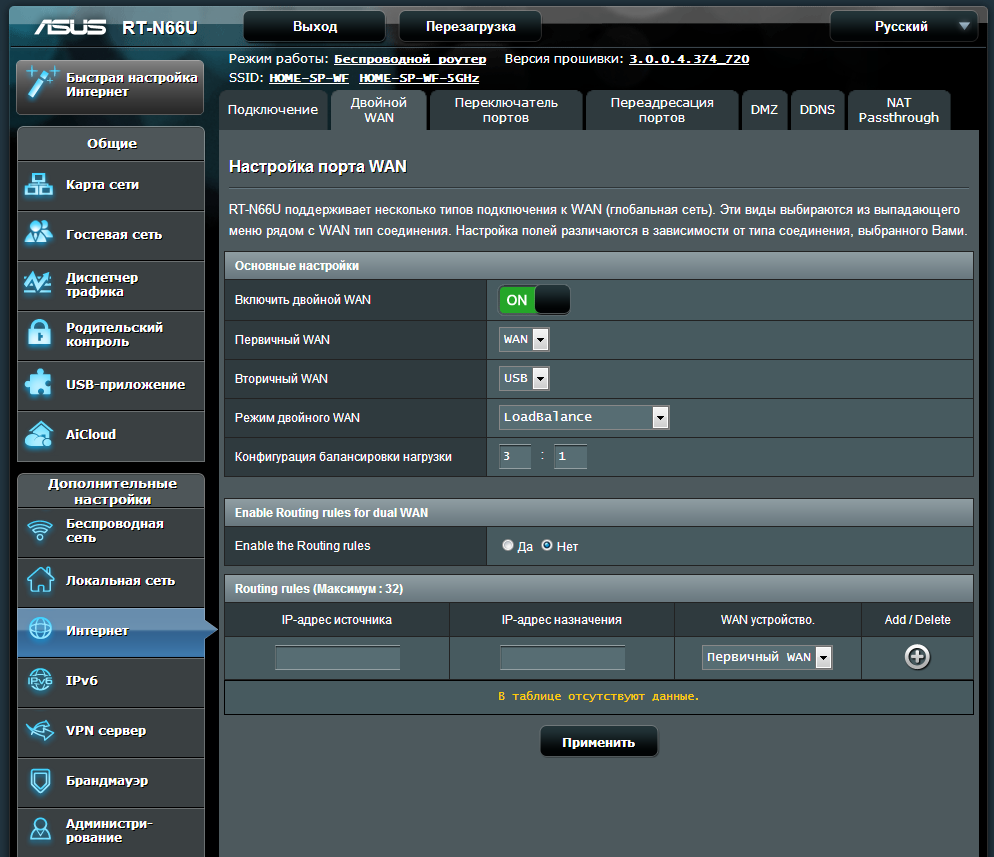Viewport: 994px width, 857px height.
Task: Open the Русский language dropdown
Action: [904, 27]
